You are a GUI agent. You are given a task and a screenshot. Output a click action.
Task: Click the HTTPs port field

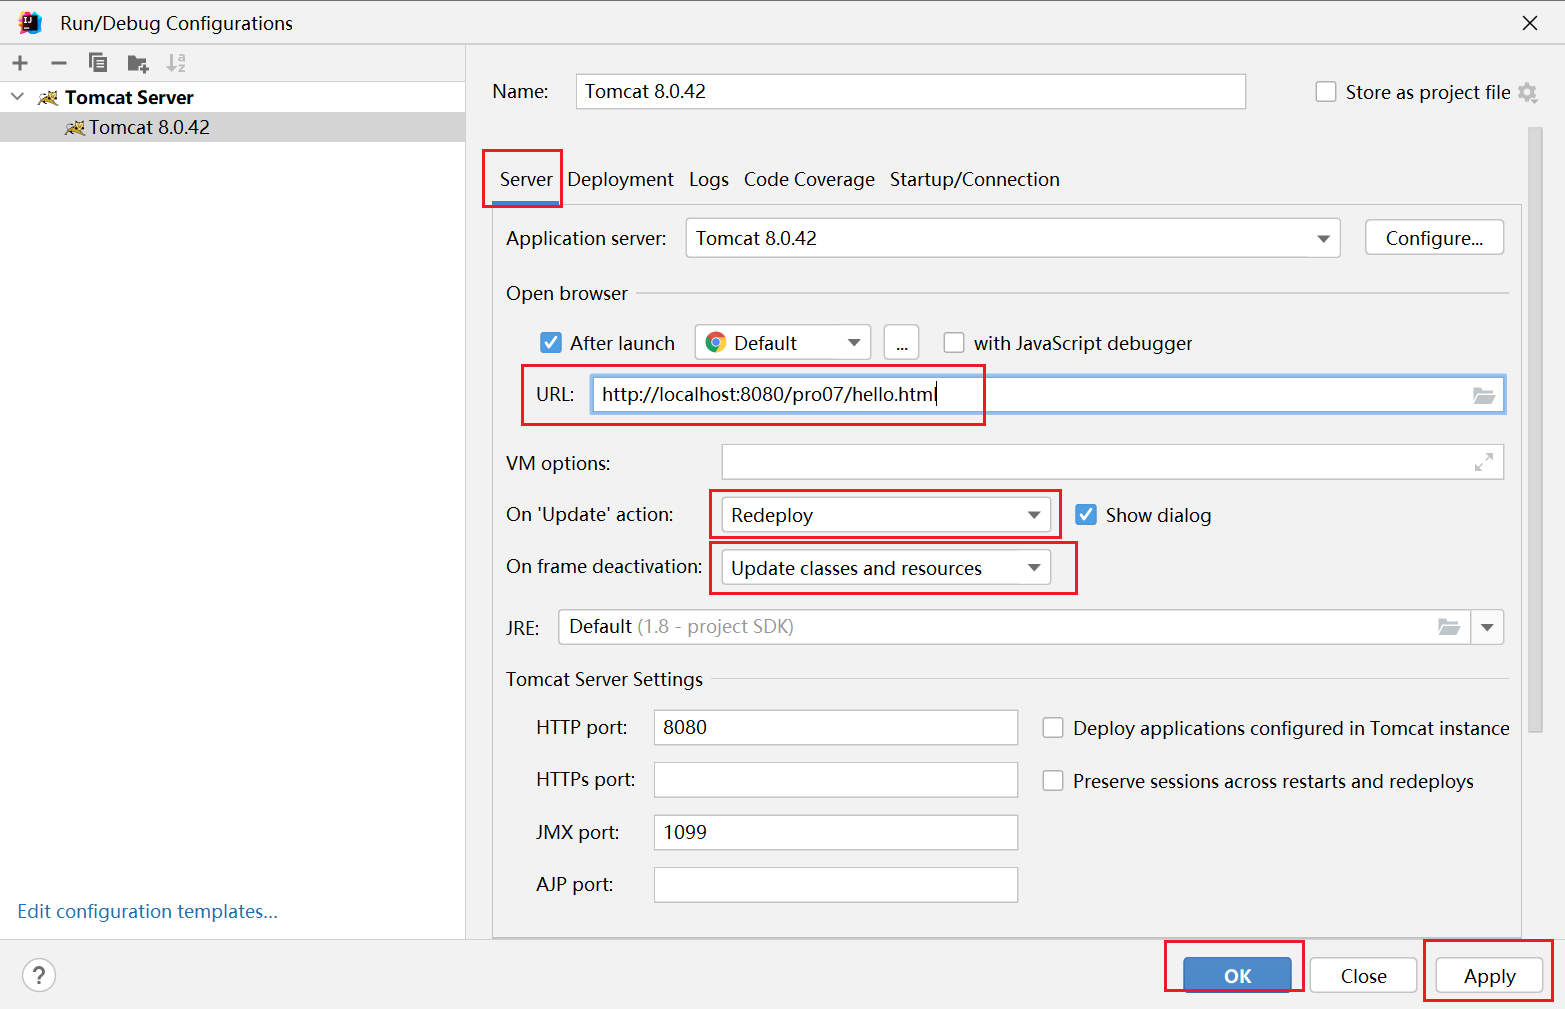point(835,780)
